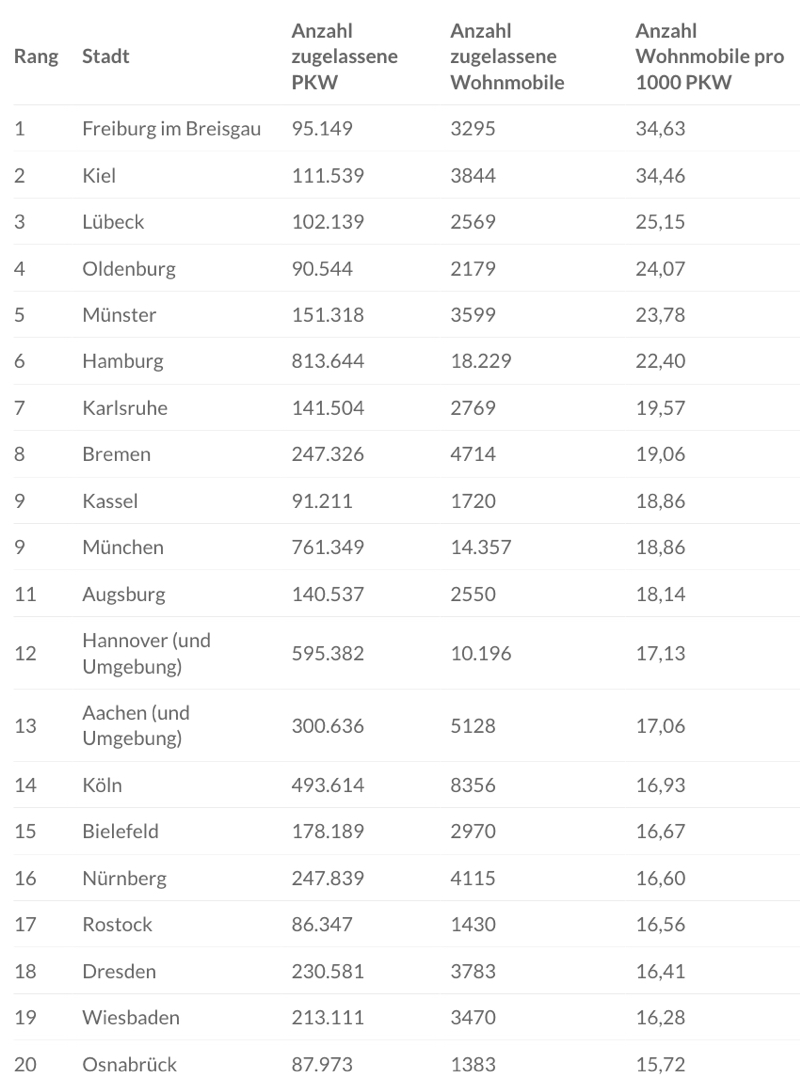Select the Anzahl zugelassene Wohnmobile header
800x1082 pixels.
pyautogui.click(x=507, y=57)
